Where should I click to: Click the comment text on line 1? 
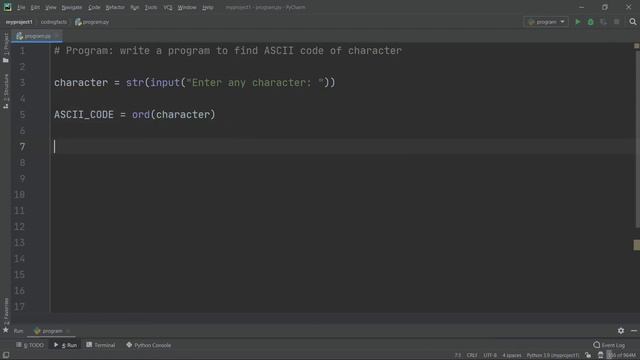click(x=228, y=51)
